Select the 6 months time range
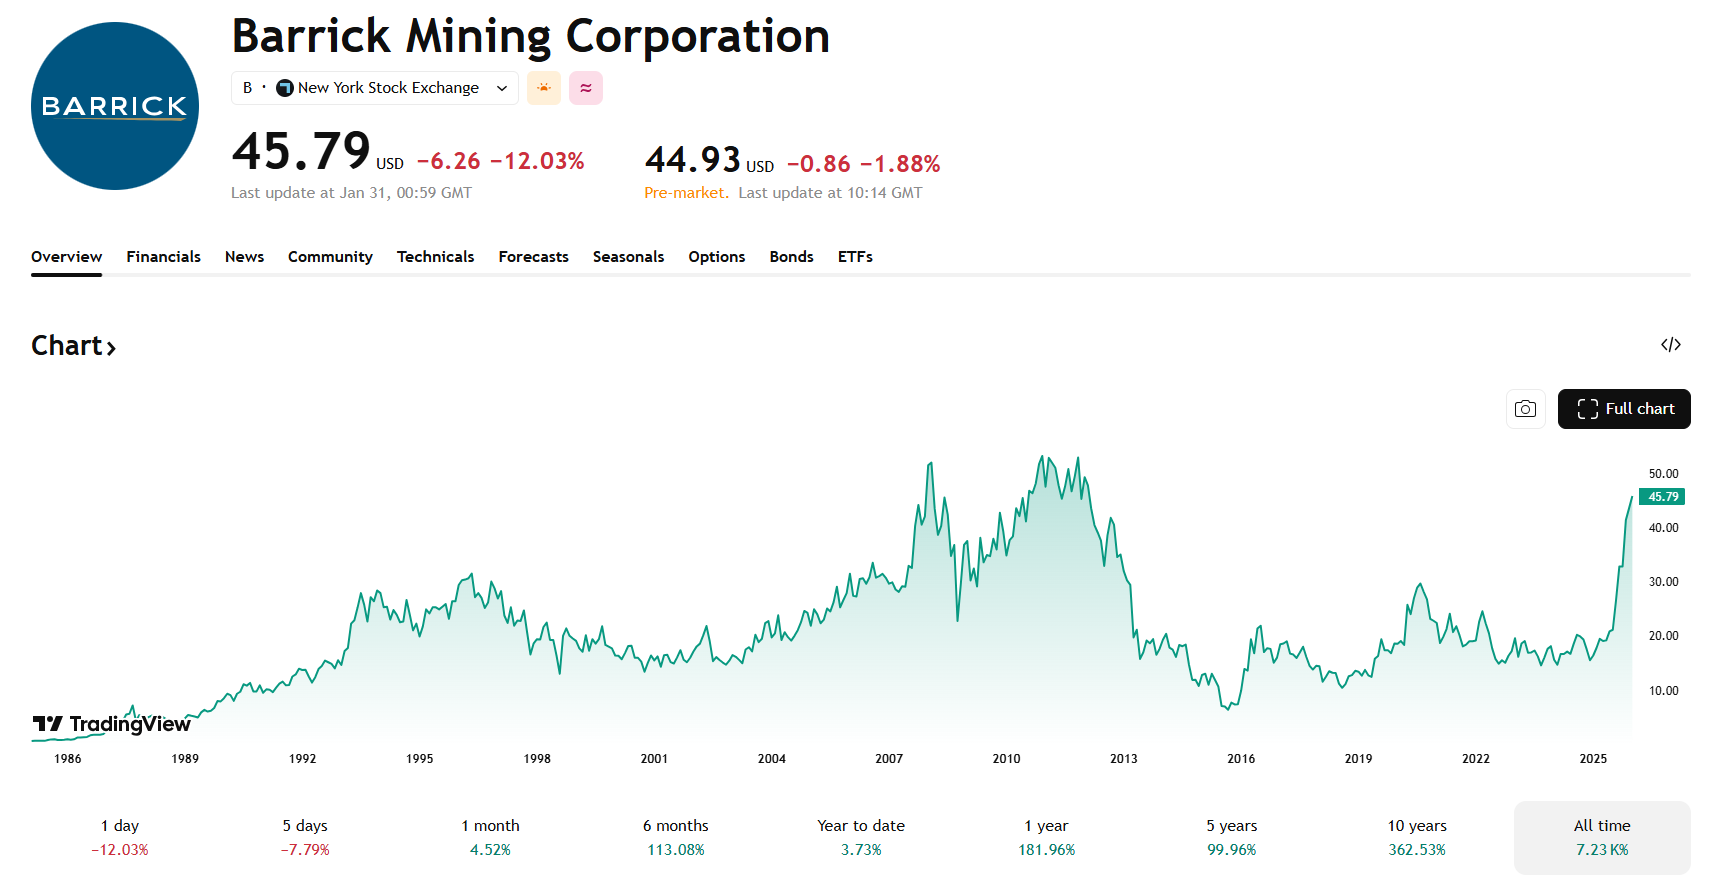1725x894 pixels. 676,838
